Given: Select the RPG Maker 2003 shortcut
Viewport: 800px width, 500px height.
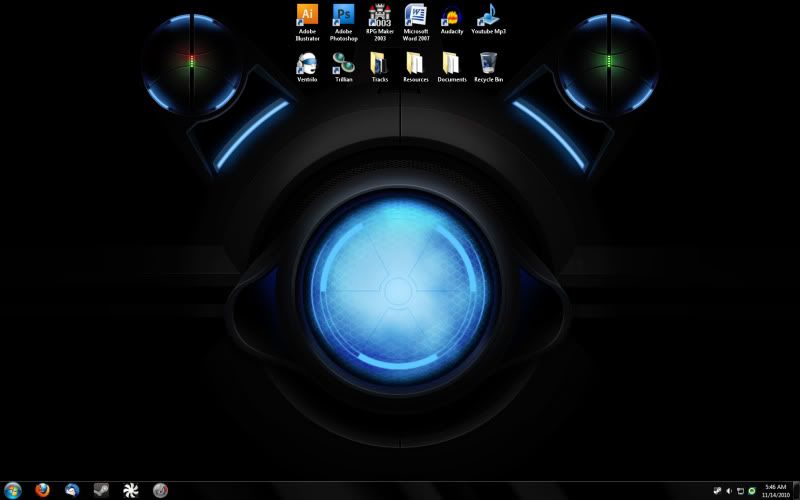Looking at the screenshot, I should pyautogui.click(x=380, y=22).
